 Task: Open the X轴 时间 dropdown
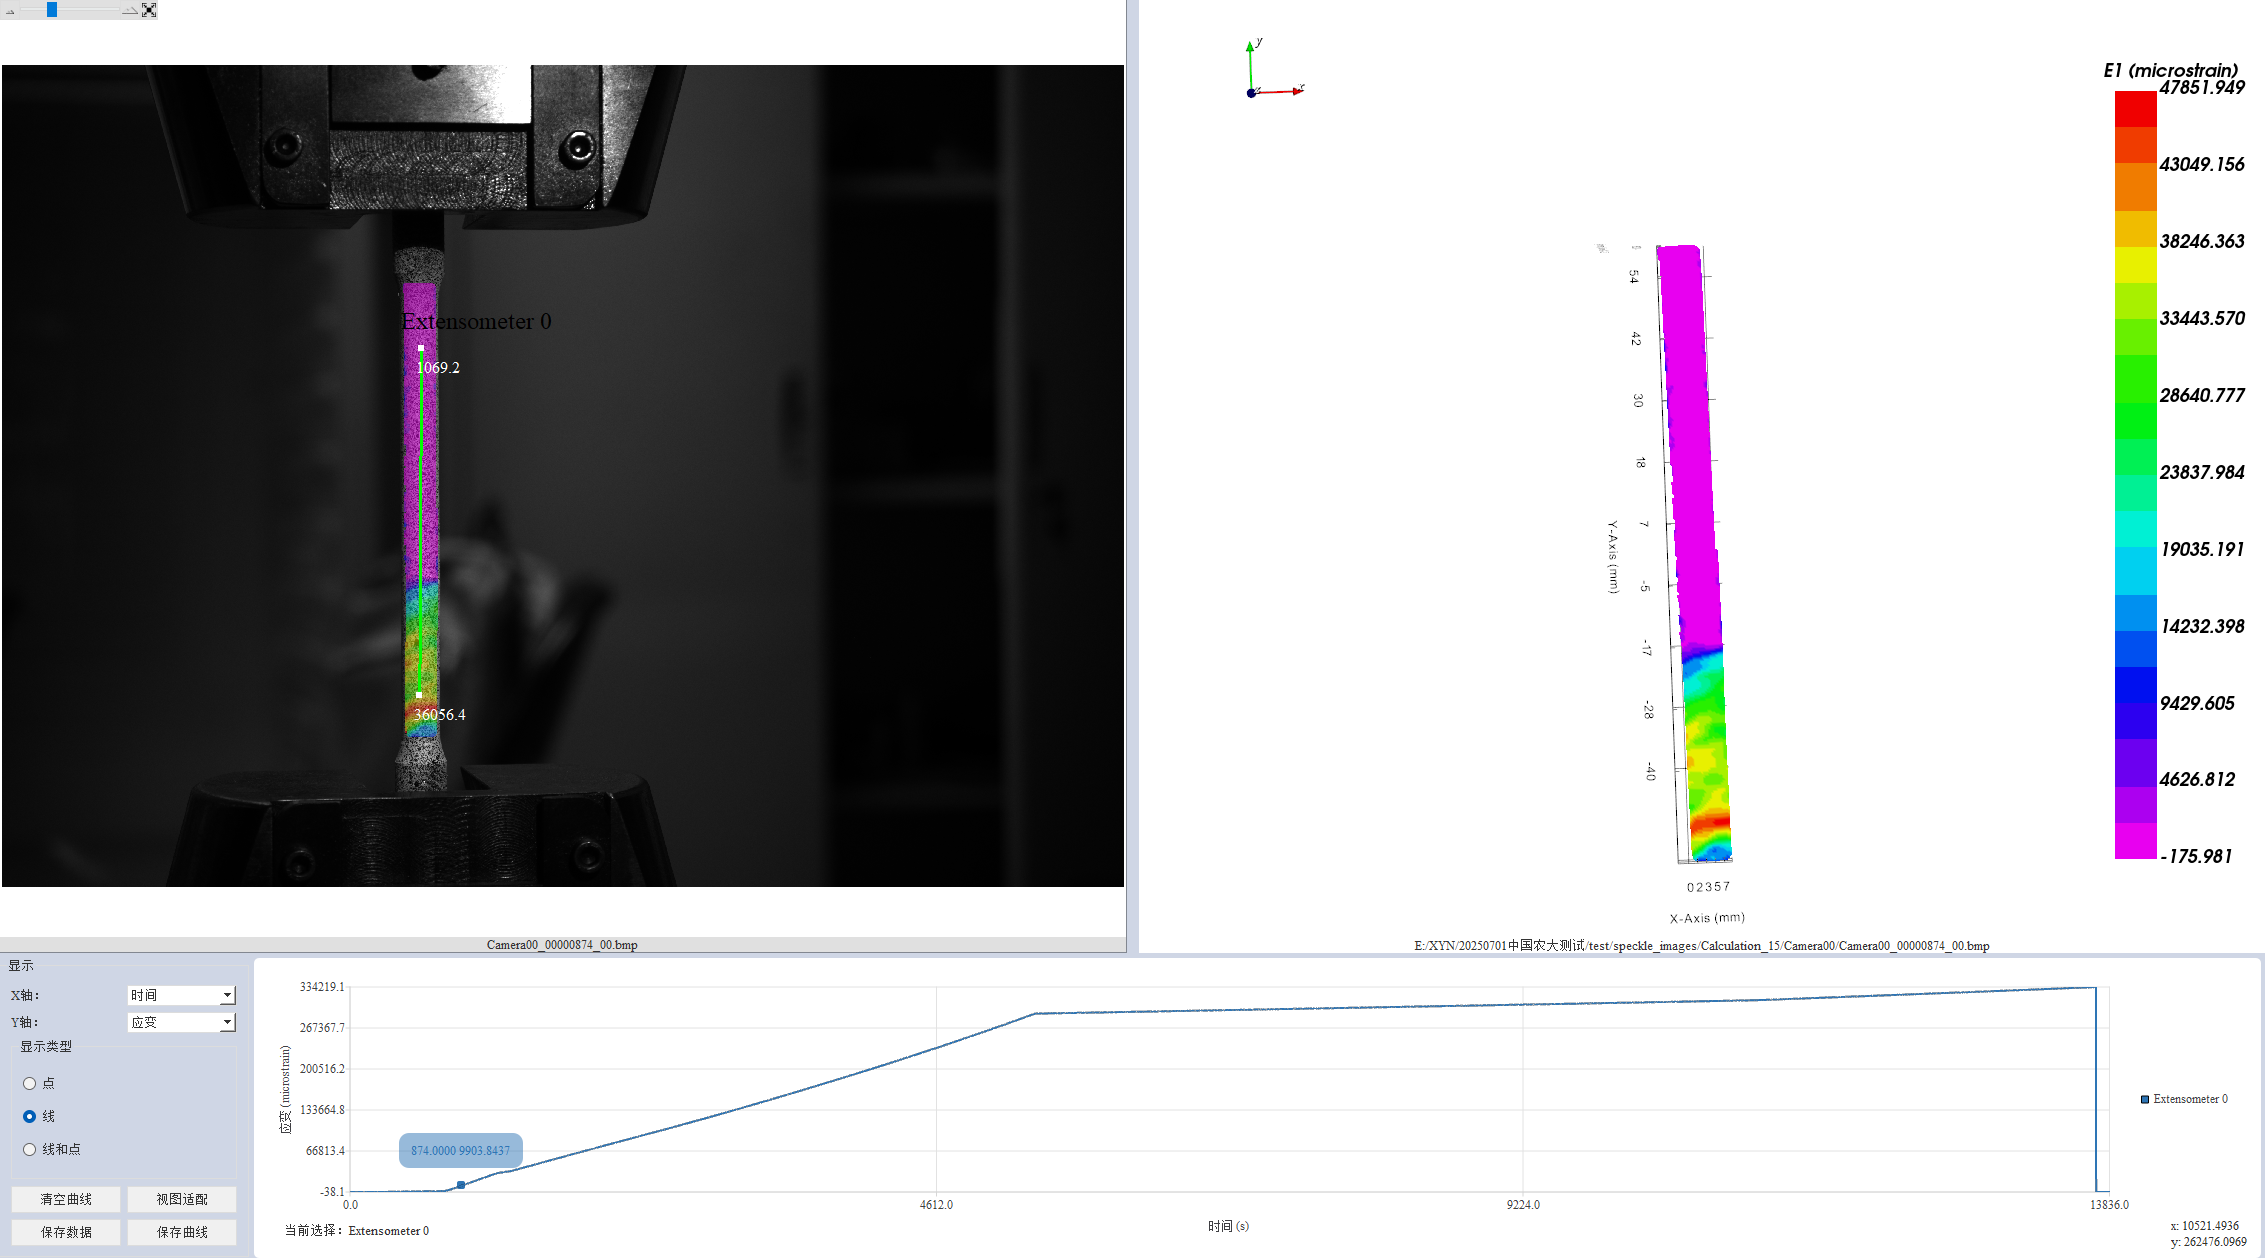(x=175, y=995)
